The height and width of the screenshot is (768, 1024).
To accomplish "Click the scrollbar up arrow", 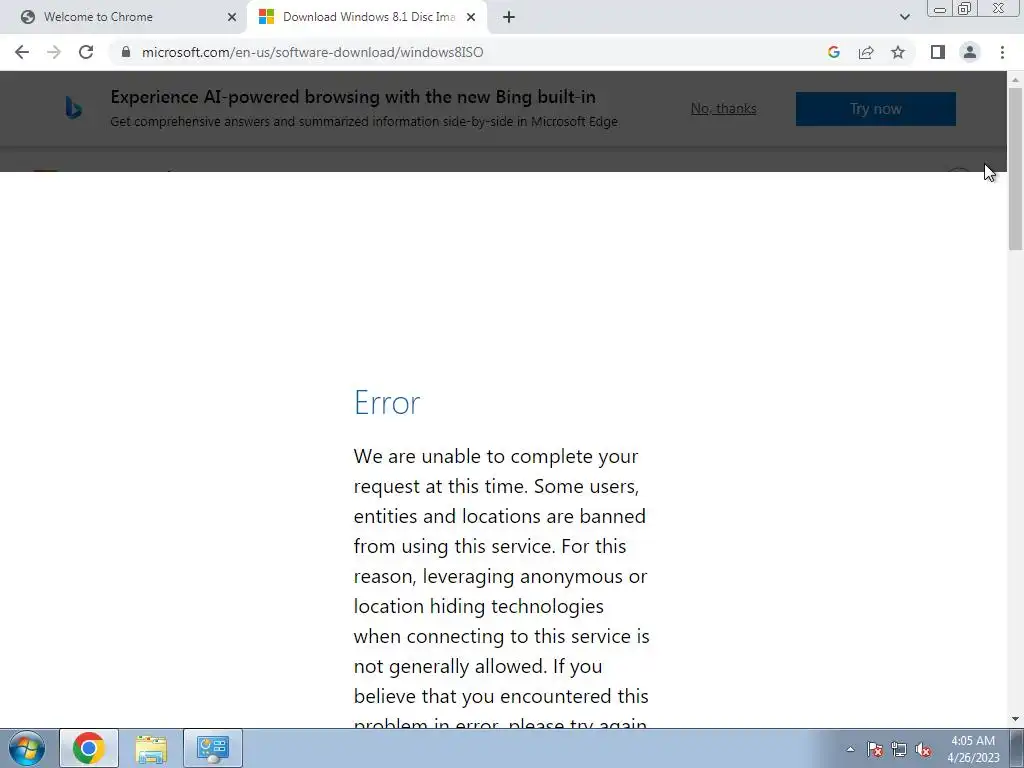I will click(x=1015, y=79).
